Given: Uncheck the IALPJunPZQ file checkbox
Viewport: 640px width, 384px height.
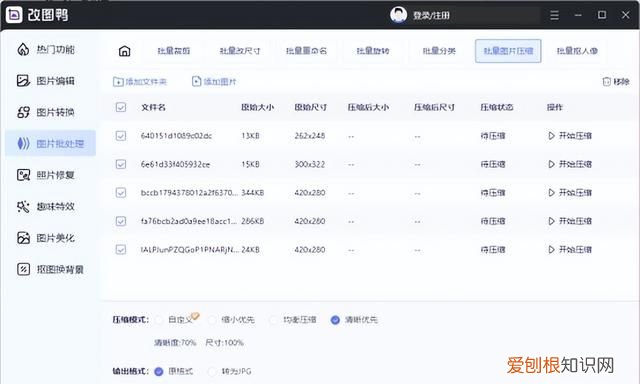Looking at the screenshot, I should click(121, 249).
